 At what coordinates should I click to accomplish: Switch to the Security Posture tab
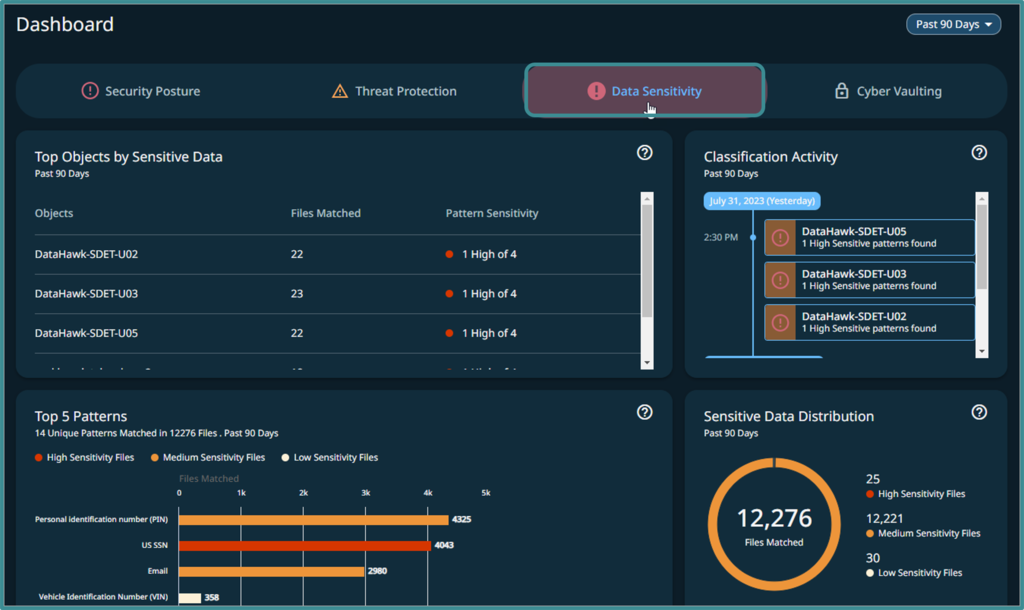pos(140,91)
